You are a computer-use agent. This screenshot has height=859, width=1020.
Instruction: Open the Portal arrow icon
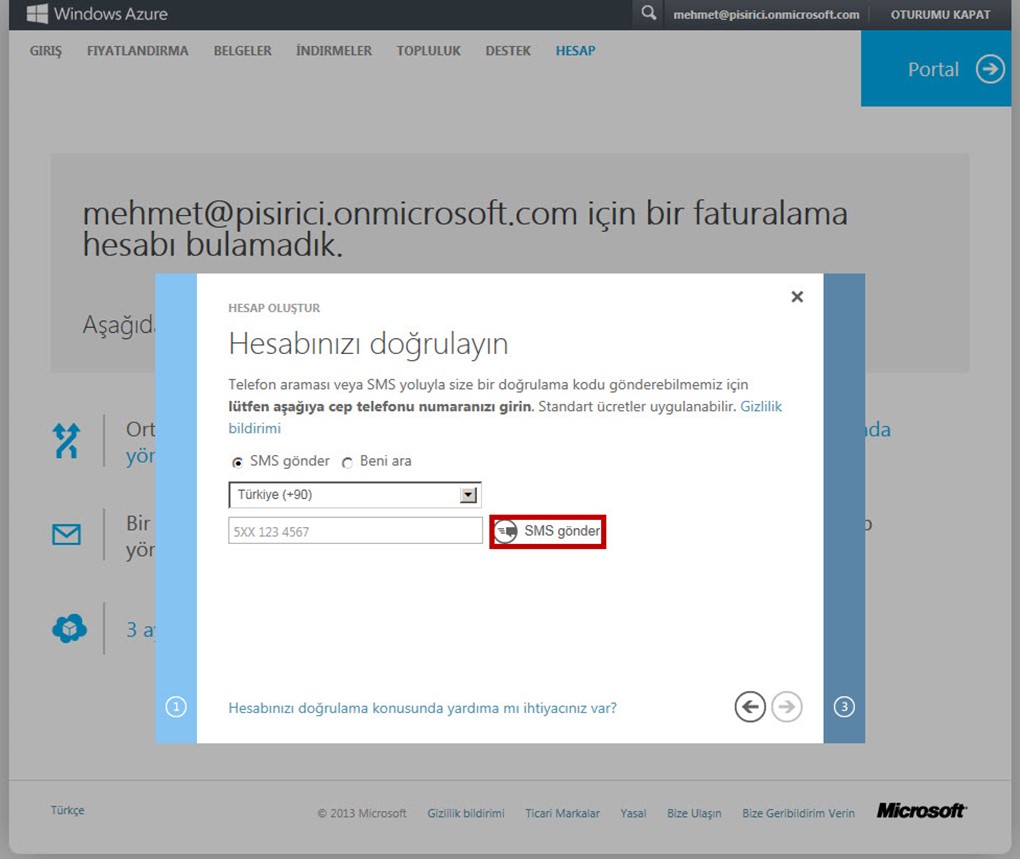point(989,69)
